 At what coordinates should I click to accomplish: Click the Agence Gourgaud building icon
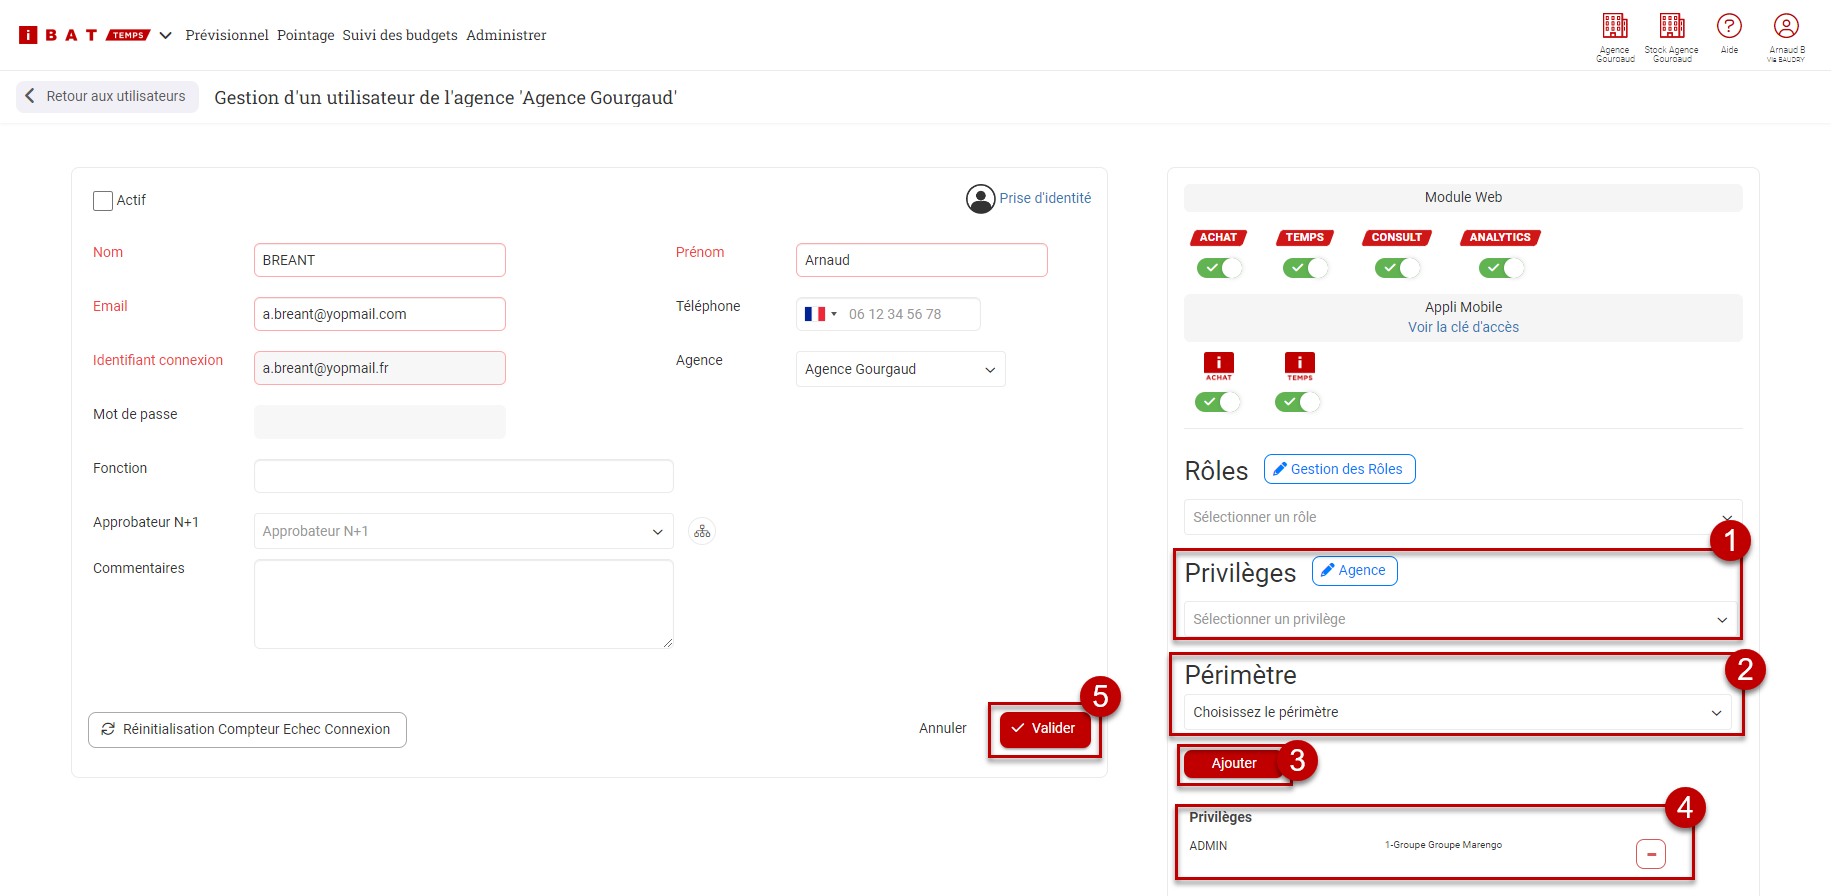pos(1614,26)
